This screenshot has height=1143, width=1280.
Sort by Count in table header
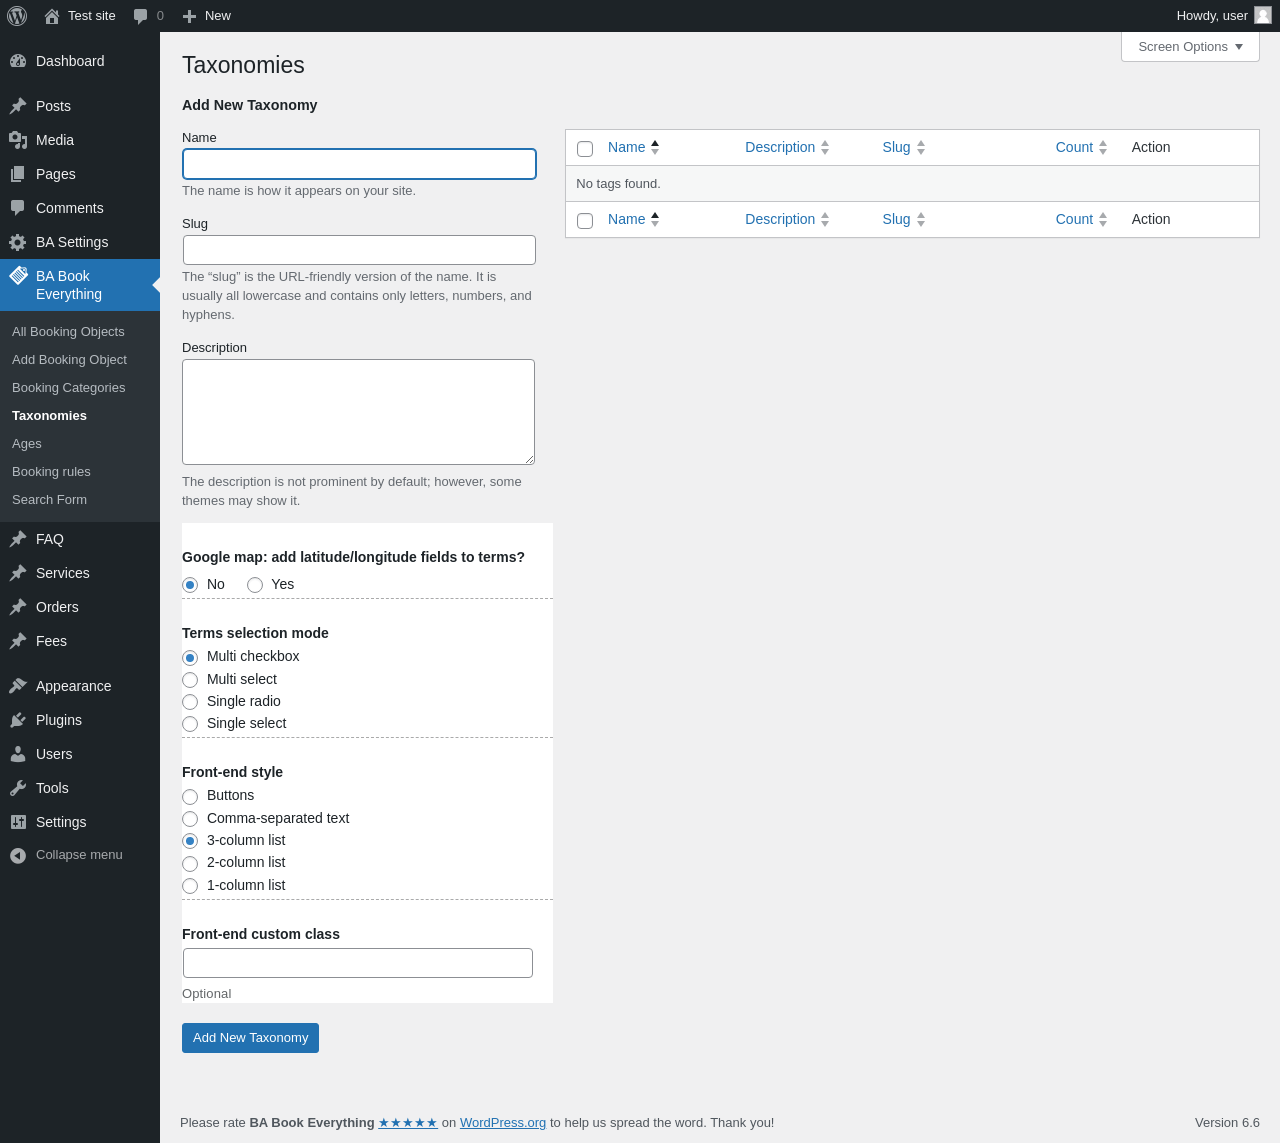pos(1082,147)
